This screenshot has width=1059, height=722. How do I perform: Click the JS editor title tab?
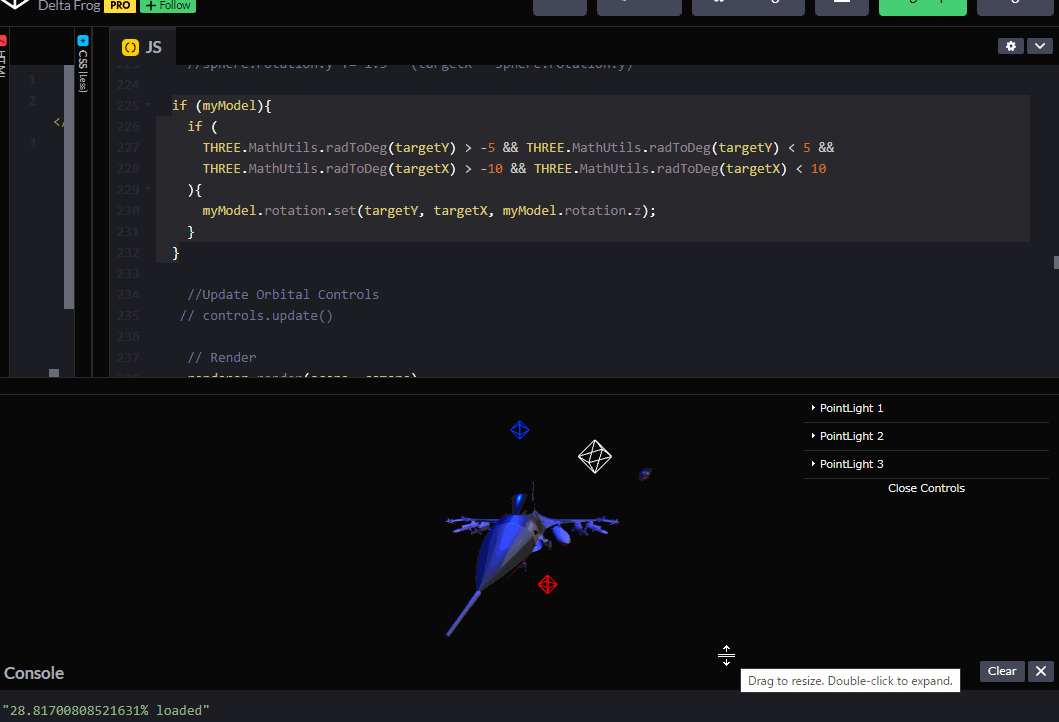[142, 47]
